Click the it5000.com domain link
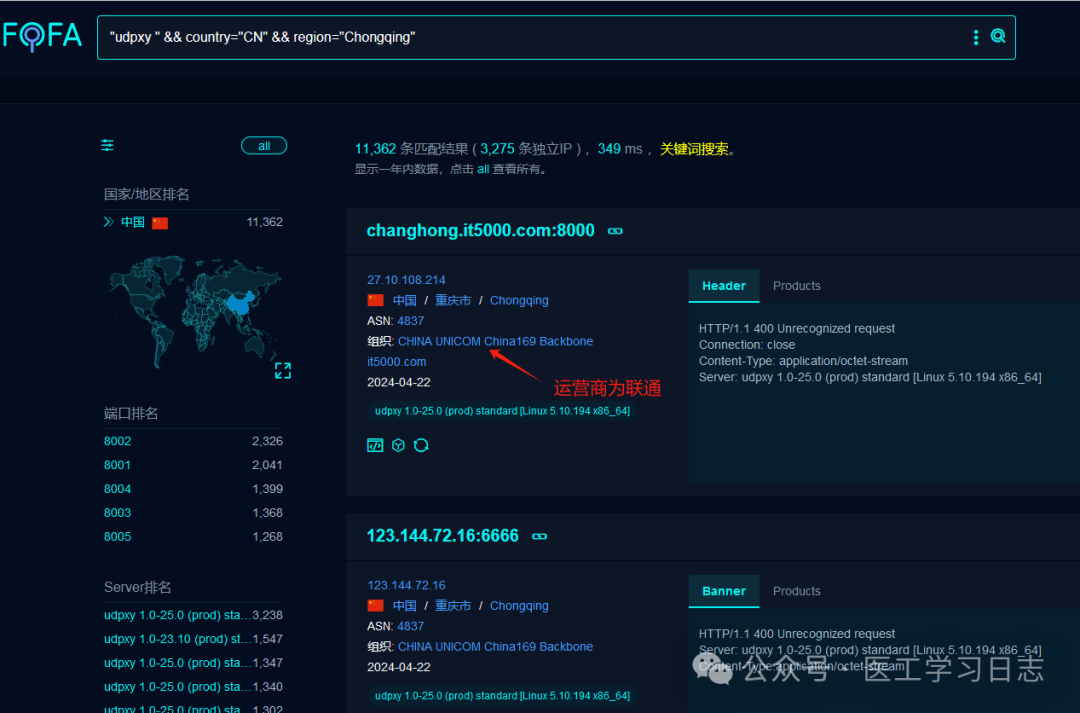 pyautogui.click(x=396, y=362)
